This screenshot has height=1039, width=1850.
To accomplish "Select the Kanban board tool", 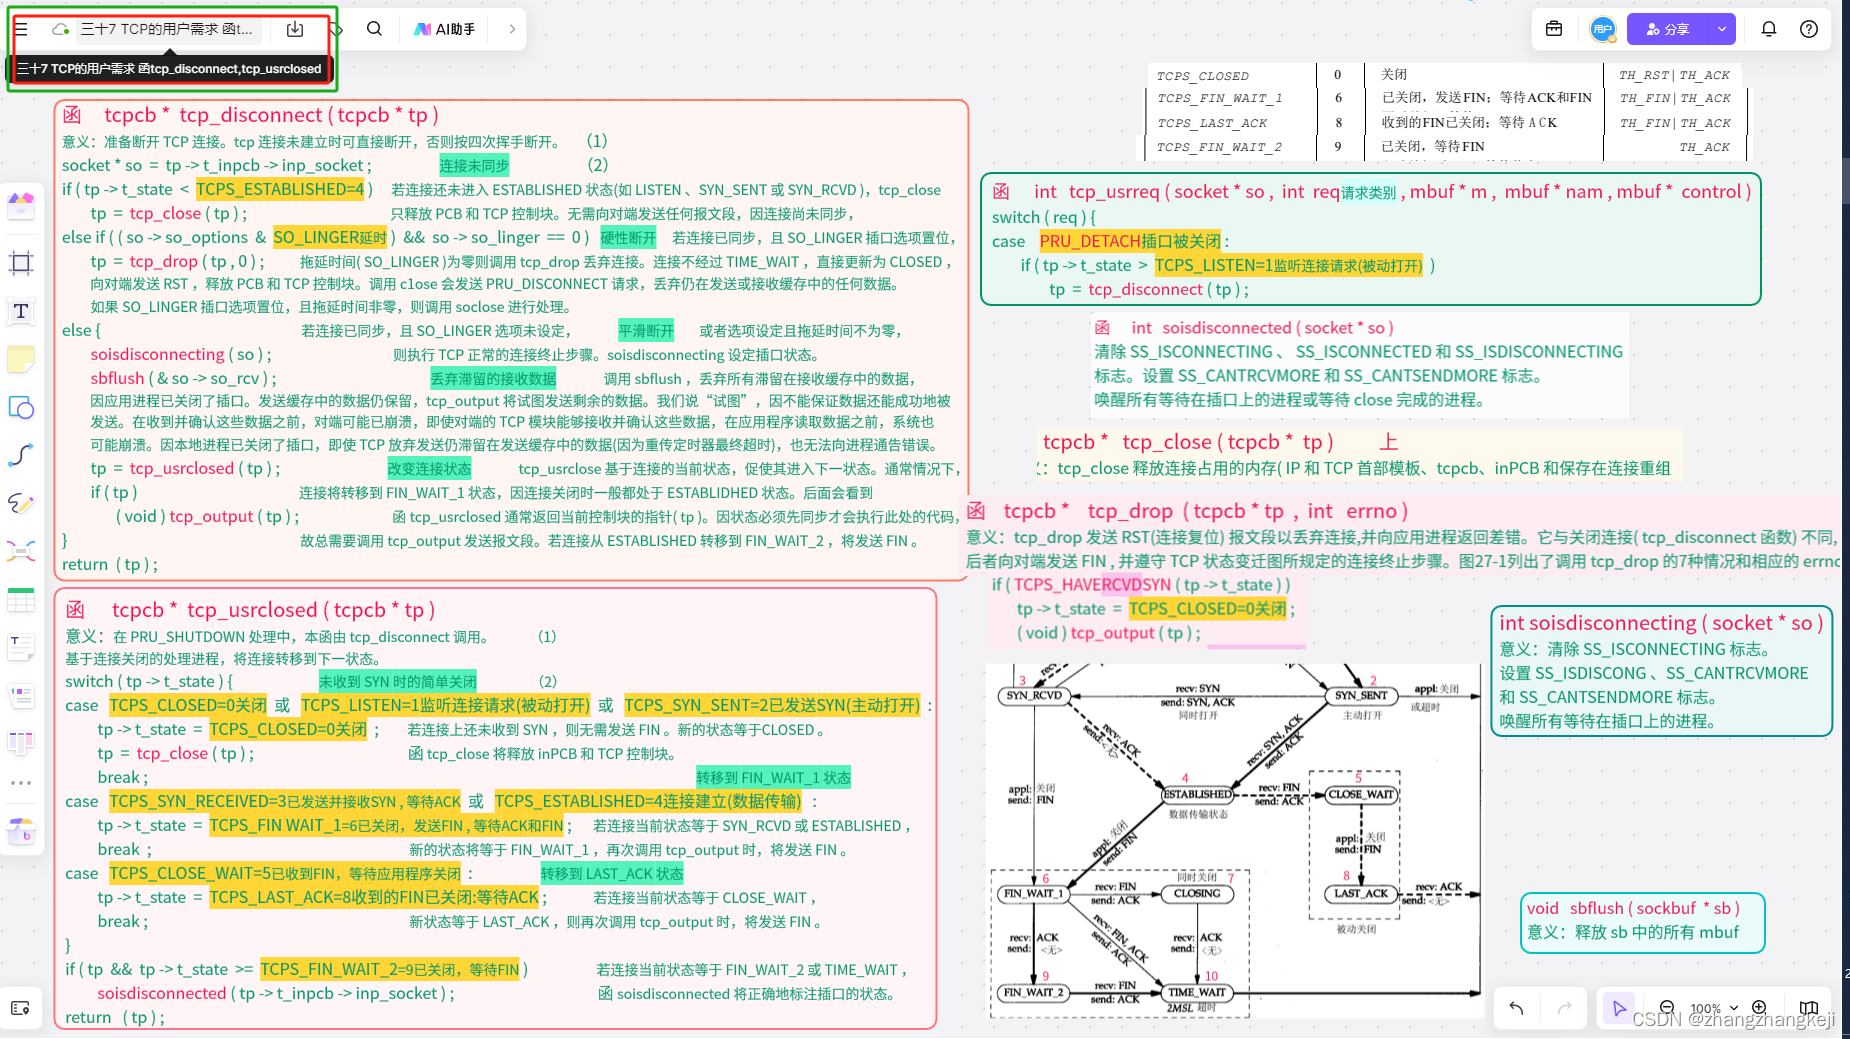I will coord(21,742).
